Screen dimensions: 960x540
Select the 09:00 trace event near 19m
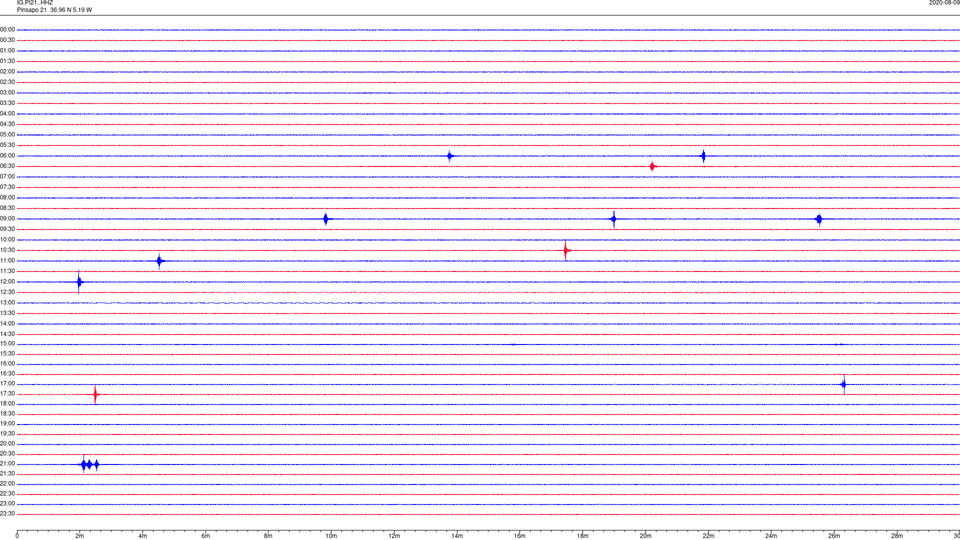613,219
